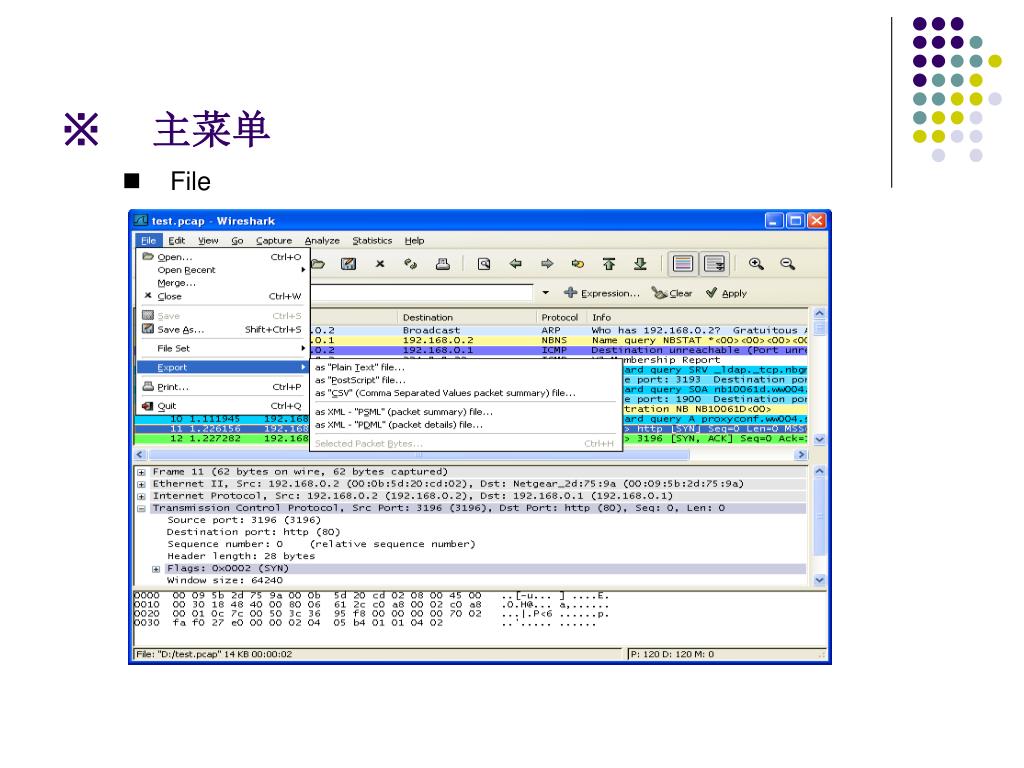Export as "Plain Text" file
This screenshot has width=1024, height=768.
465,367
